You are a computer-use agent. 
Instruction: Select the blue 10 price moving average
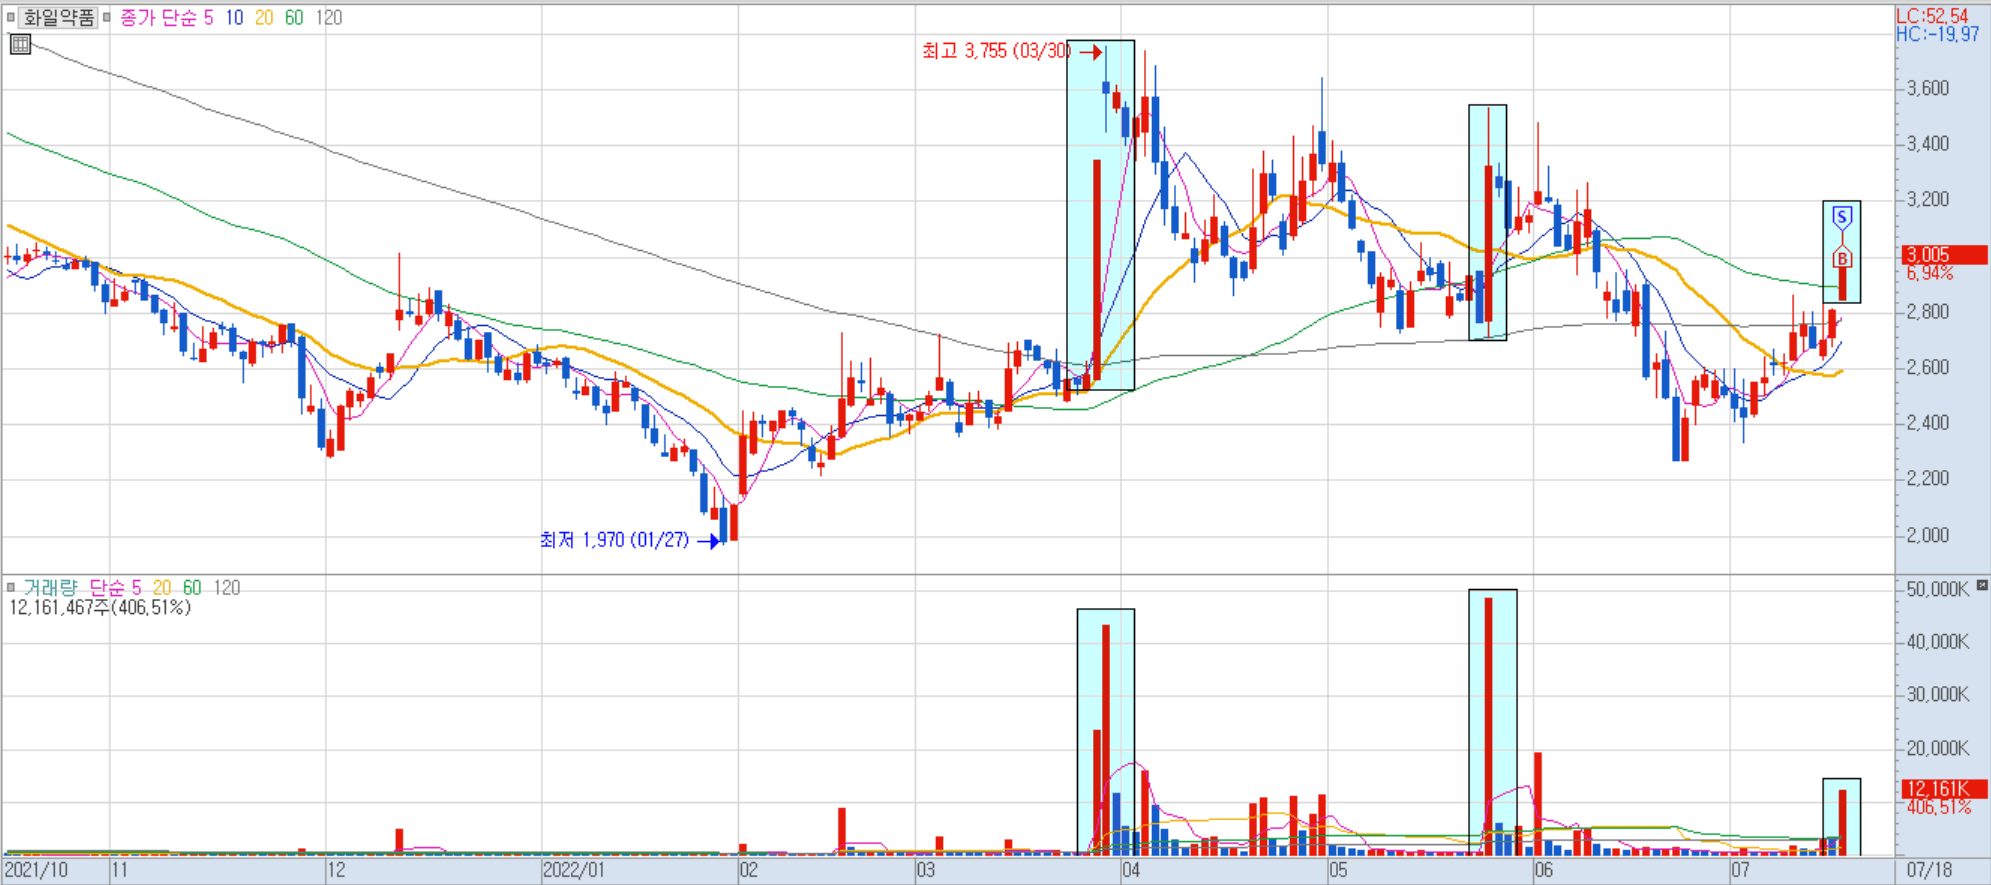point(234,17)
